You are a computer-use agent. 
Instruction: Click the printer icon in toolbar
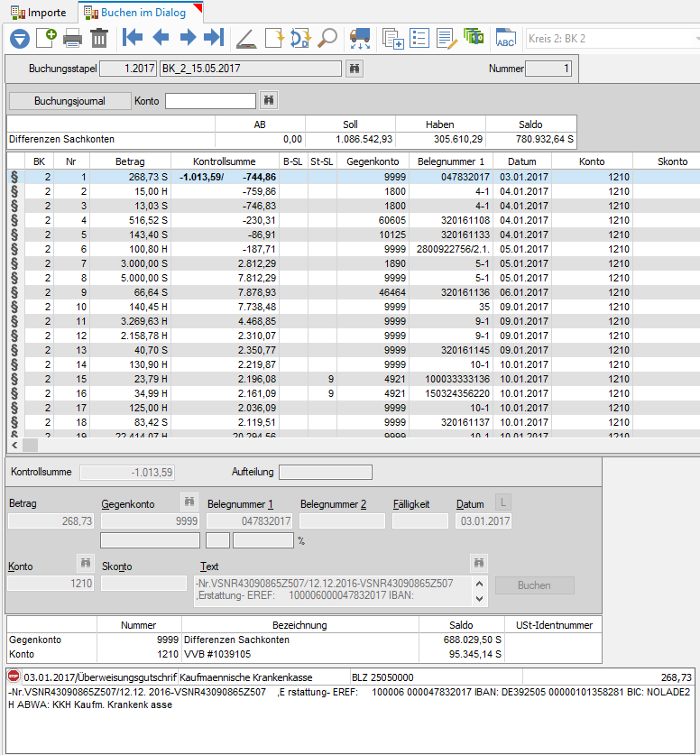(x=73, y=39)
